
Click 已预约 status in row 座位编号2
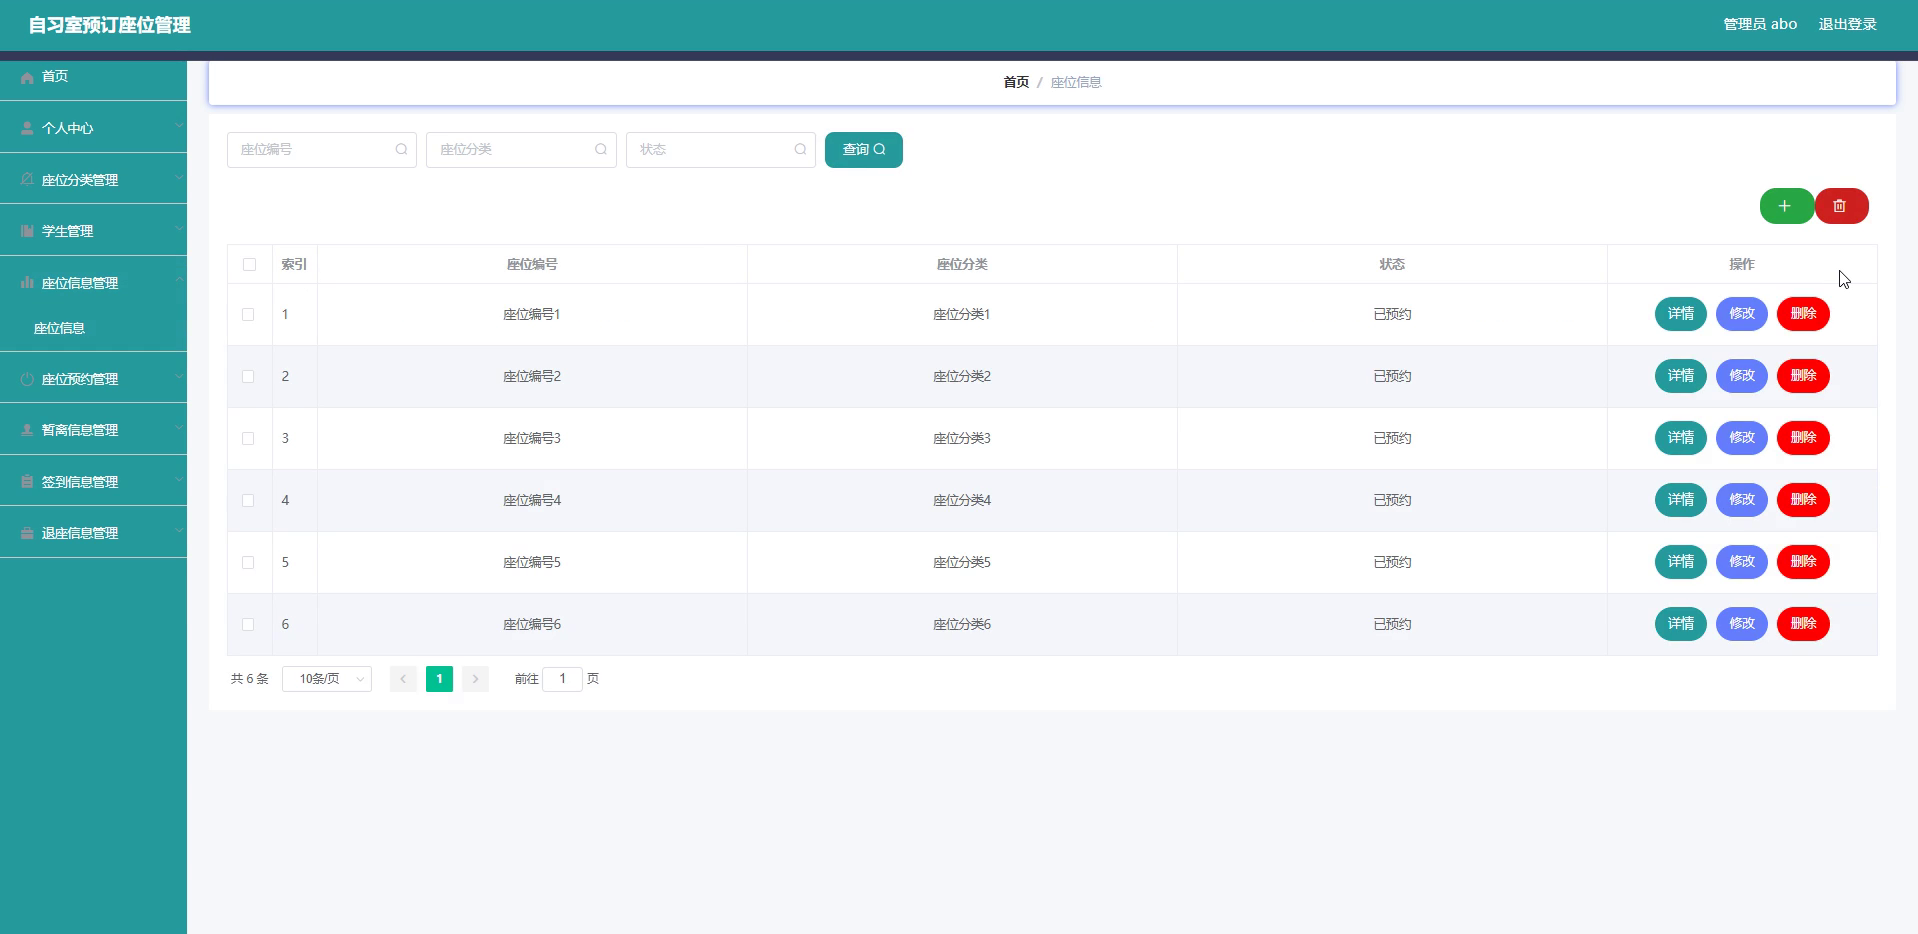(1392, 377)
